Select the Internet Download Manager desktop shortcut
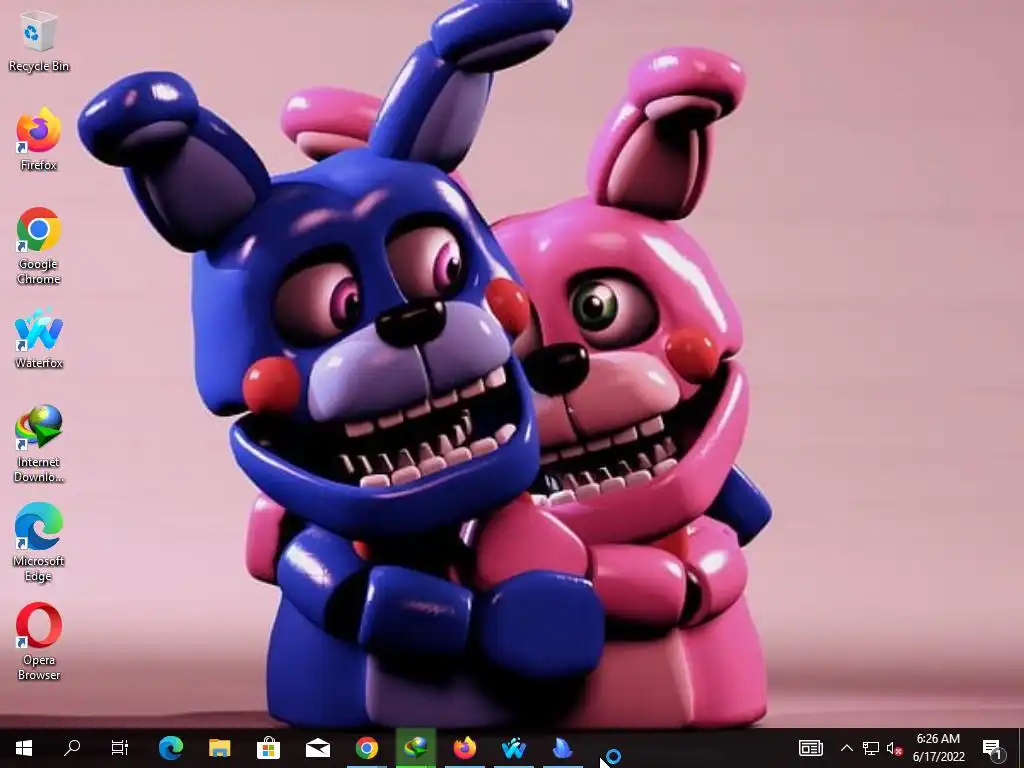The height and width of the screenshot is (768, 1024). 39,444
